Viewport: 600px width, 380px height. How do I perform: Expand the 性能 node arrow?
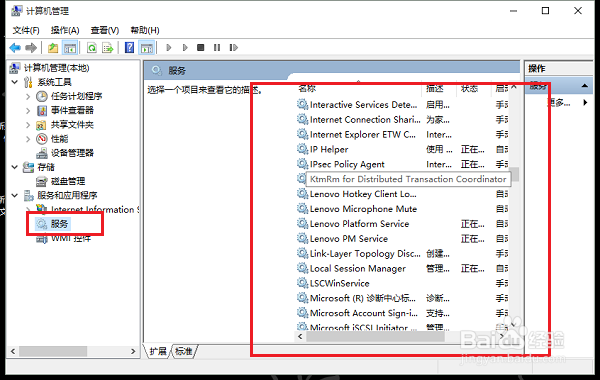(28, 139)
